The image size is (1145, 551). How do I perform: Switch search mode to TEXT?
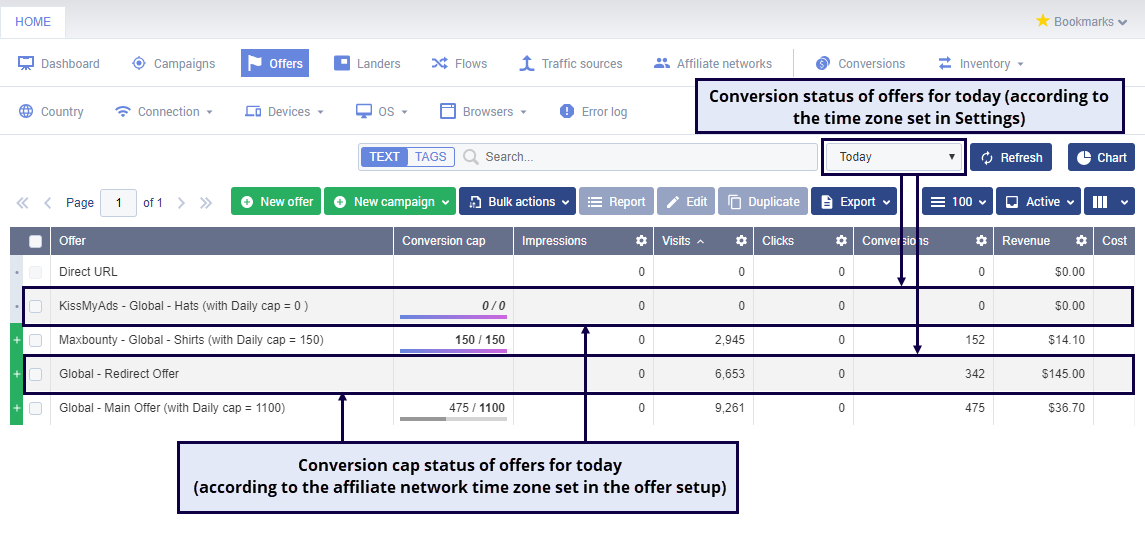pyautogui.click(x=384, y=157)
